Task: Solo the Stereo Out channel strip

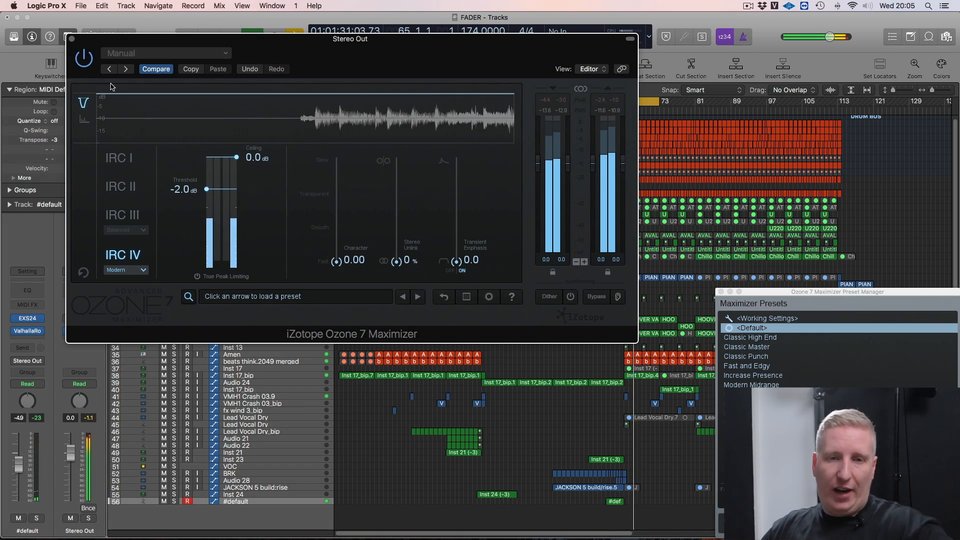Action: pyautogui.click(x=88, y=518)
